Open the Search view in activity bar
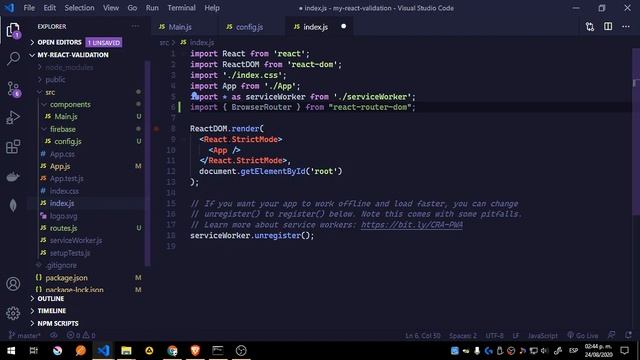The image size is (640, 360). pyautogui.click(x=13, y=59)
